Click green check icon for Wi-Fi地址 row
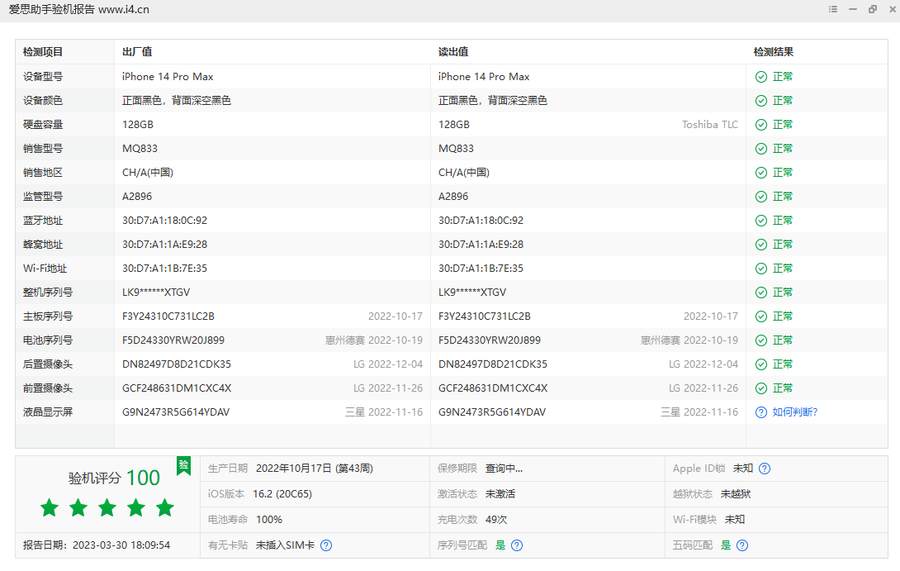The width and height of the screenshot is (900, 571). point(761,269)
